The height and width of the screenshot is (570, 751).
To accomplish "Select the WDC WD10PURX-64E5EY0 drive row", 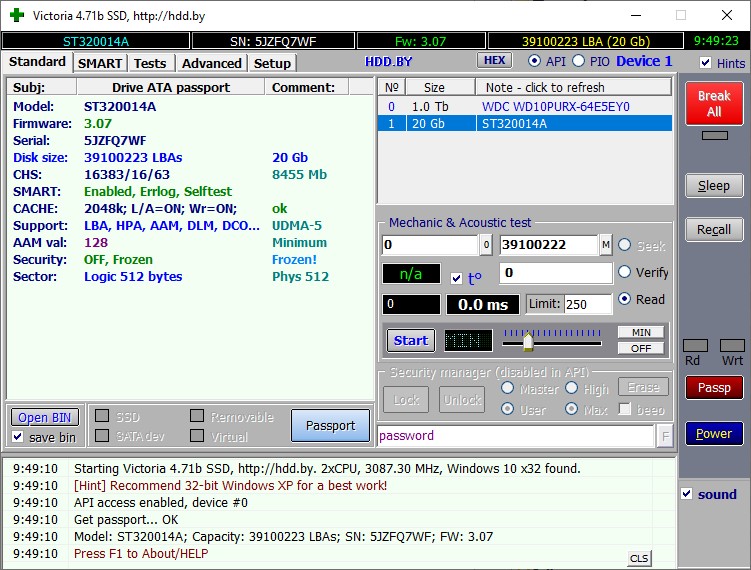I will pyautogui.click(x=525, y=107).
